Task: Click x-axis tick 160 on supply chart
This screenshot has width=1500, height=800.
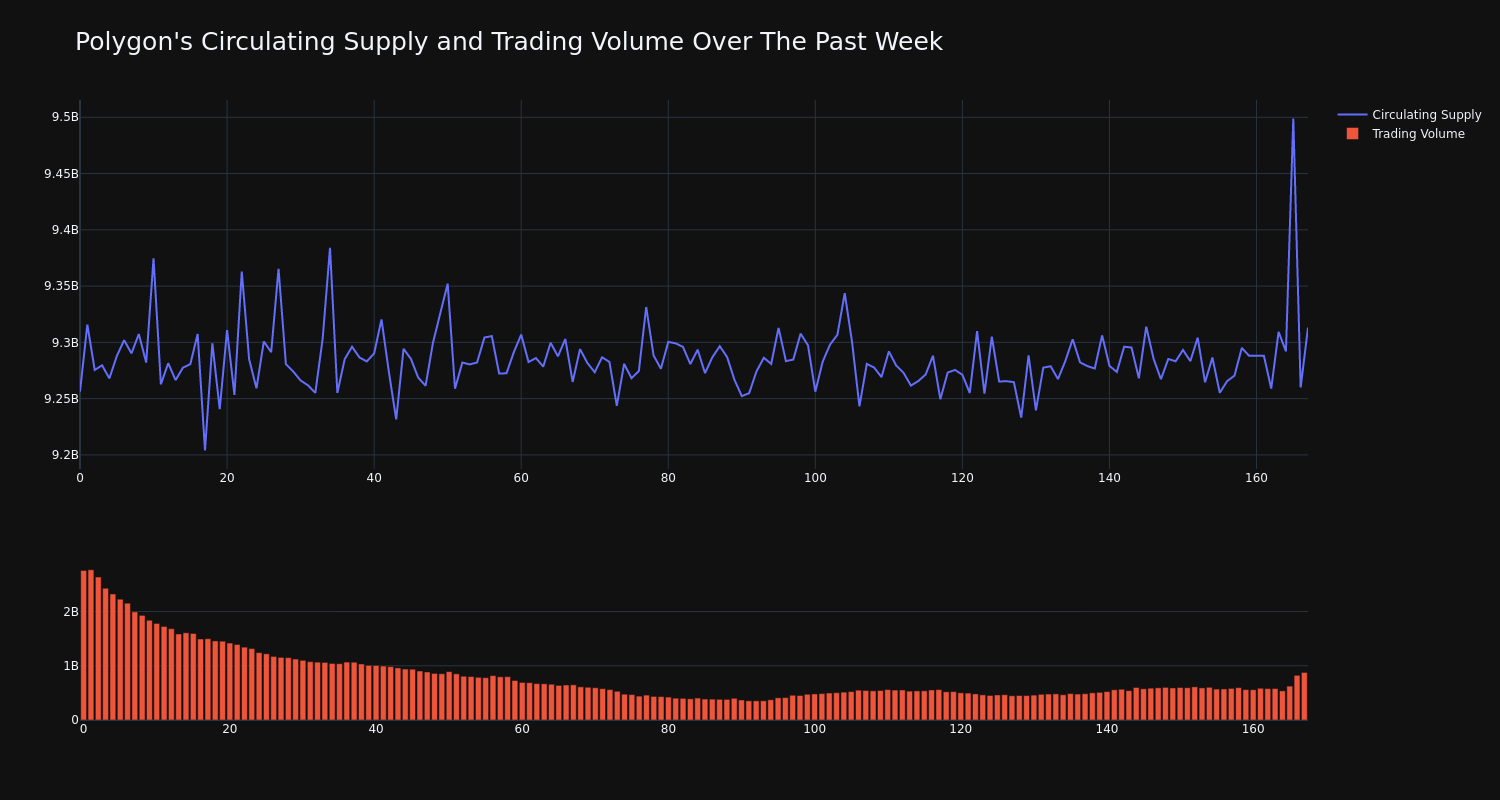Action: [x=1256, y=478]
